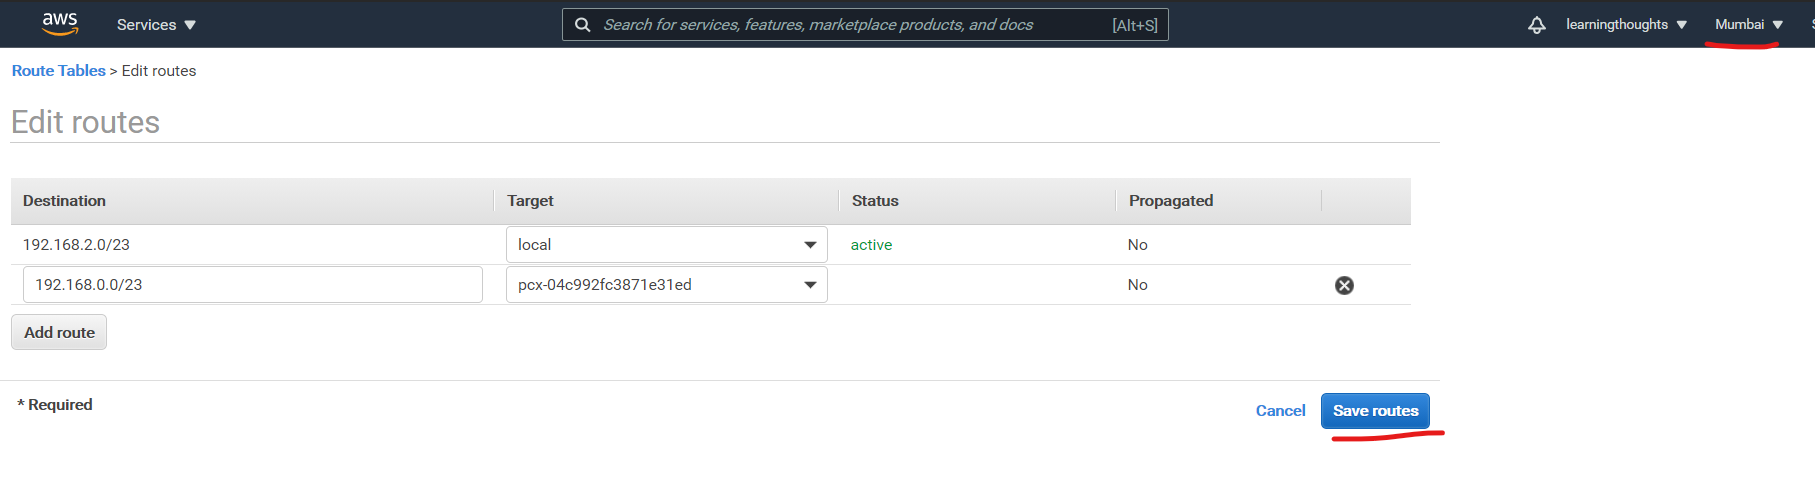Expand the pcx-04c992fc3871e31ed target dropdown
This screenshot has width=1815, height=492.
point(666,285)
